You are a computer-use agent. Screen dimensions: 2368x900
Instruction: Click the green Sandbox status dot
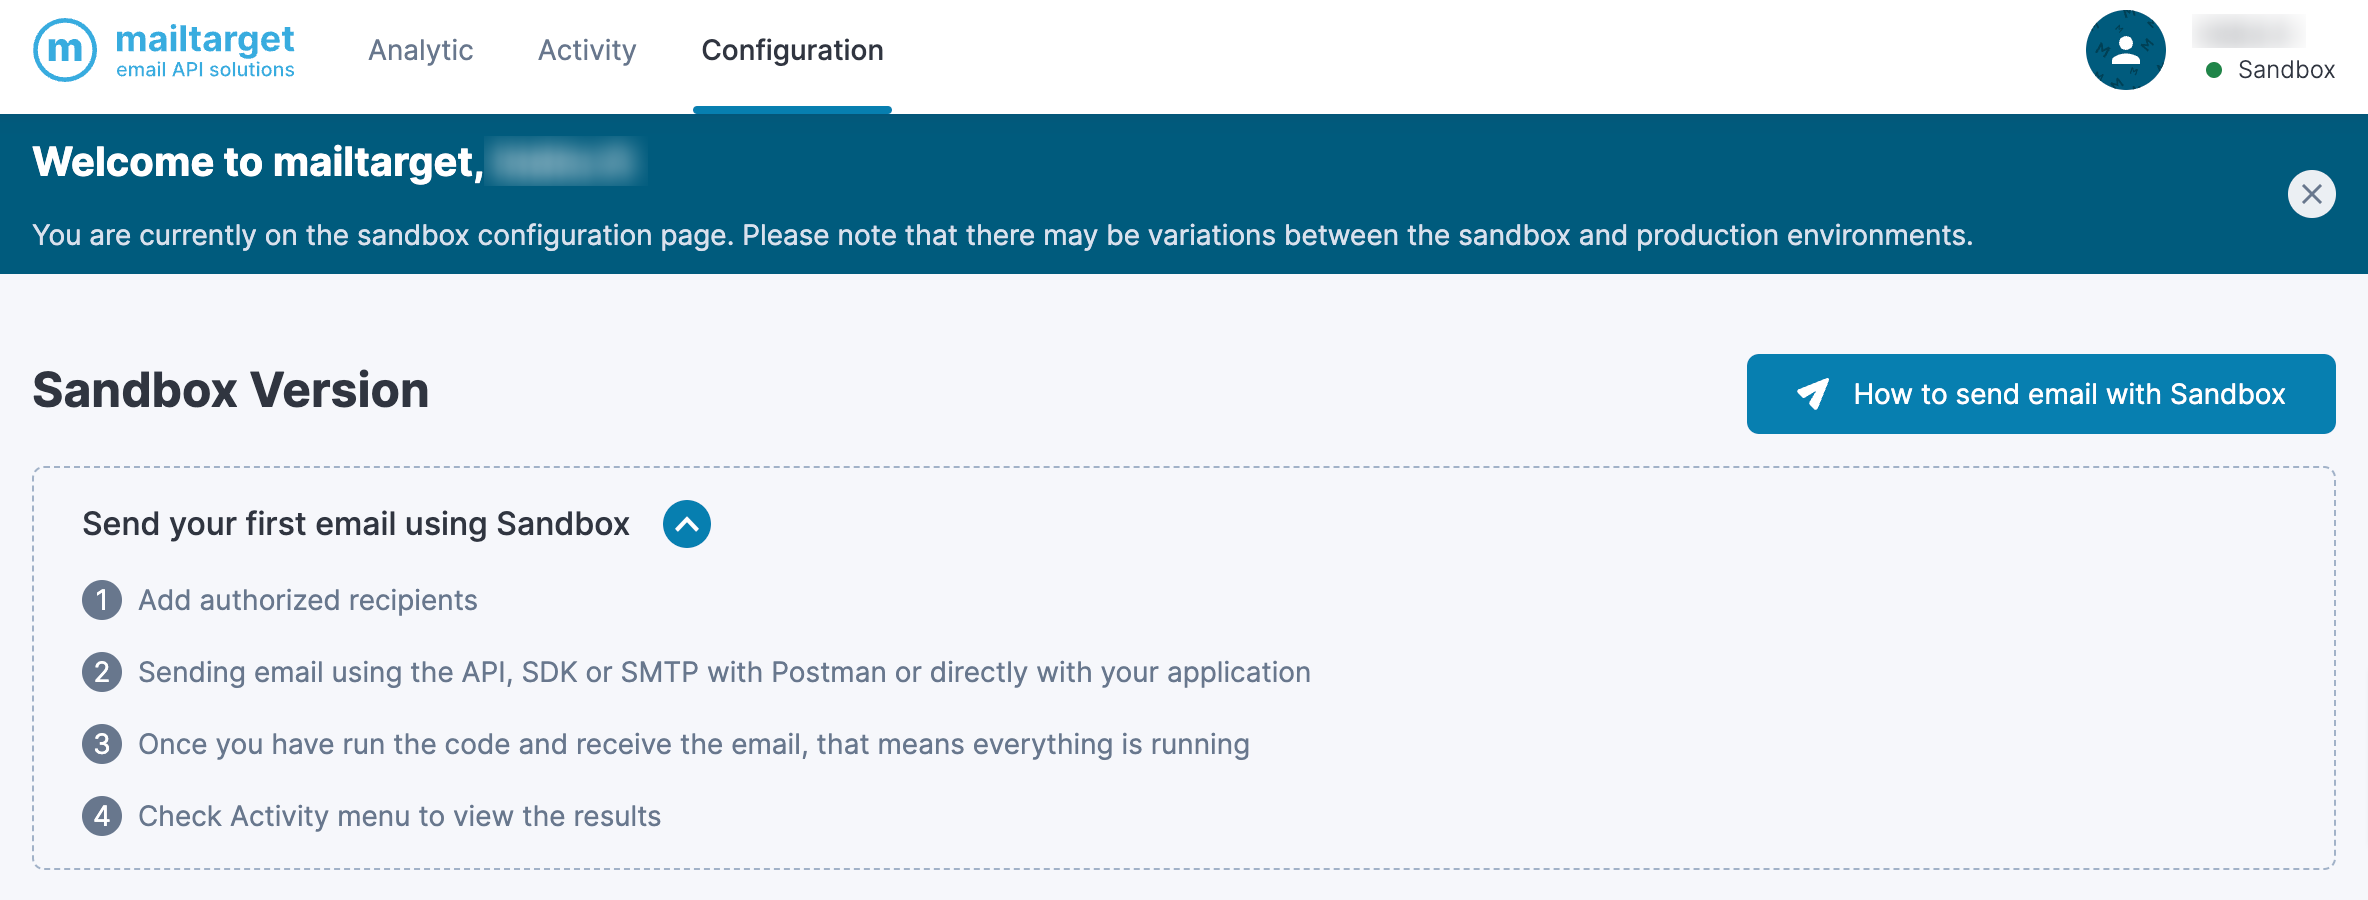pos(2214,70)
